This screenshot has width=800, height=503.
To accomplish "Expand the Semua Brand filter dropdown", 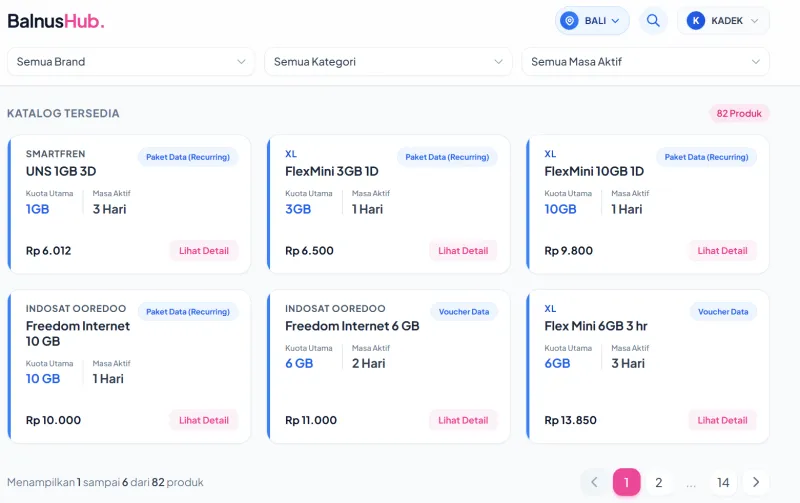I will point(131,62).
